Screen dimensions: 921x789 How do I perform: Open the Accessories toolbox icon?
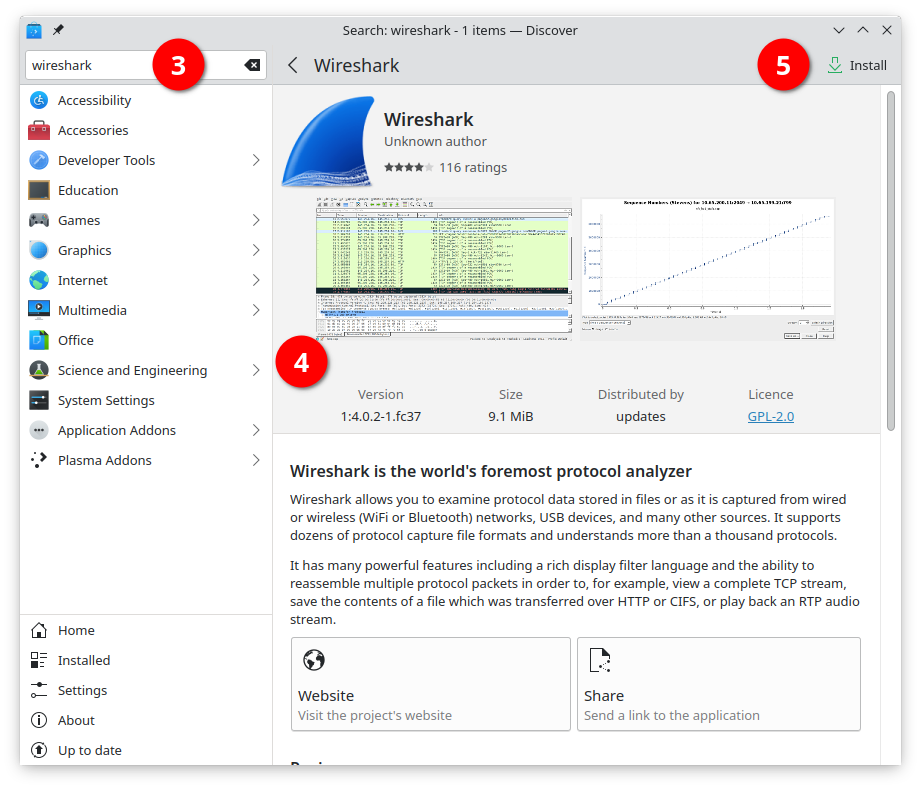pos(39,130)
